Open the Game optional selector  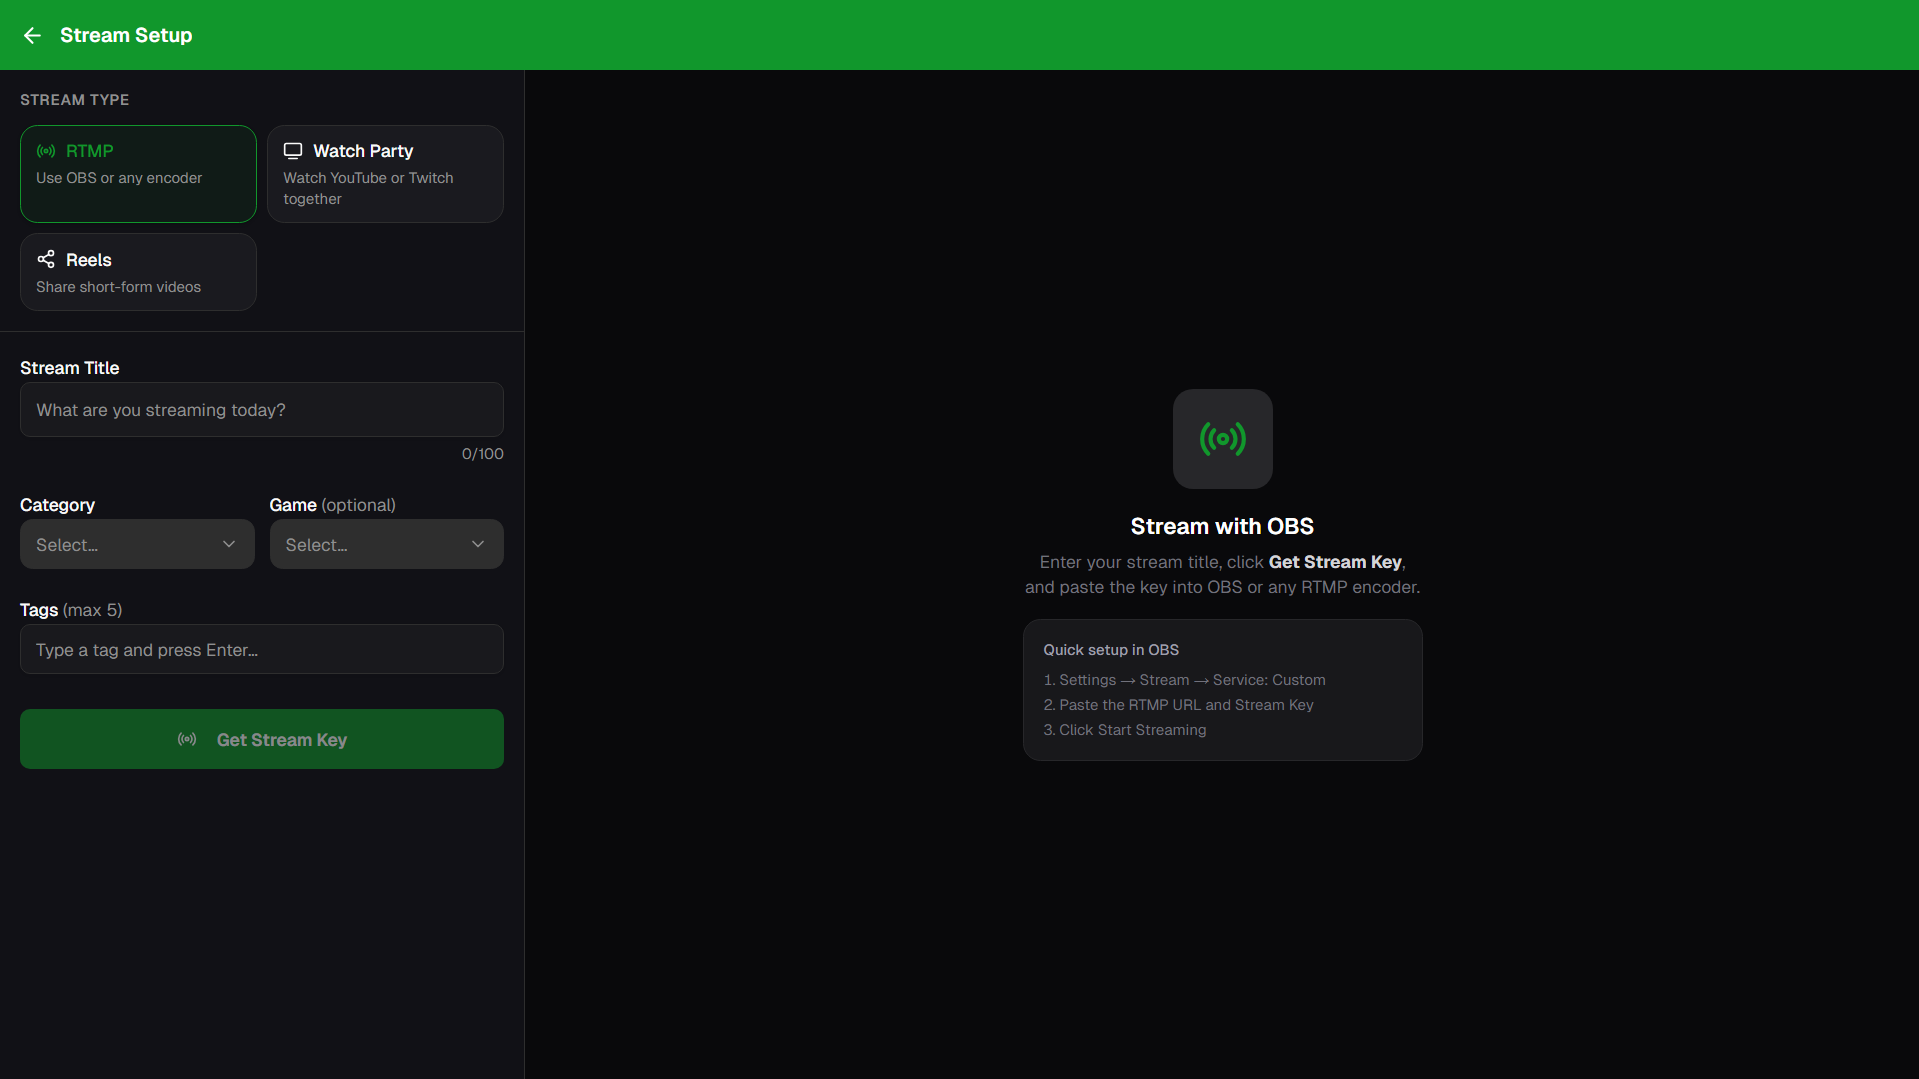pos(386,544)
